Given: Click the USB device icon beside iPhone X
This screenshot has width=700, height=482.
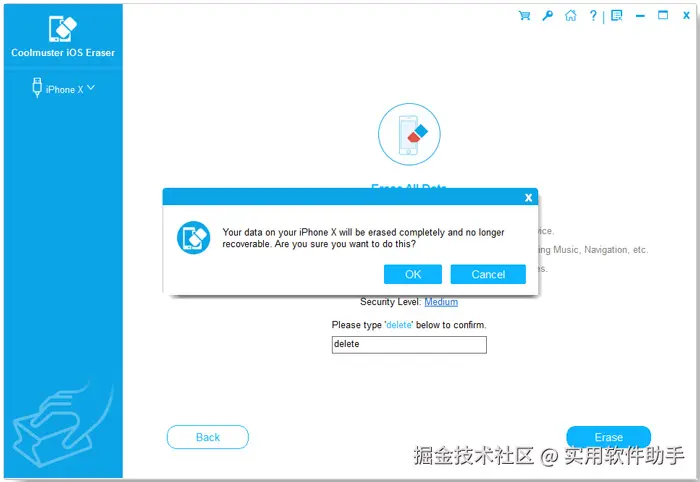Looking at the screenshot, I should [x=37, y=87].
